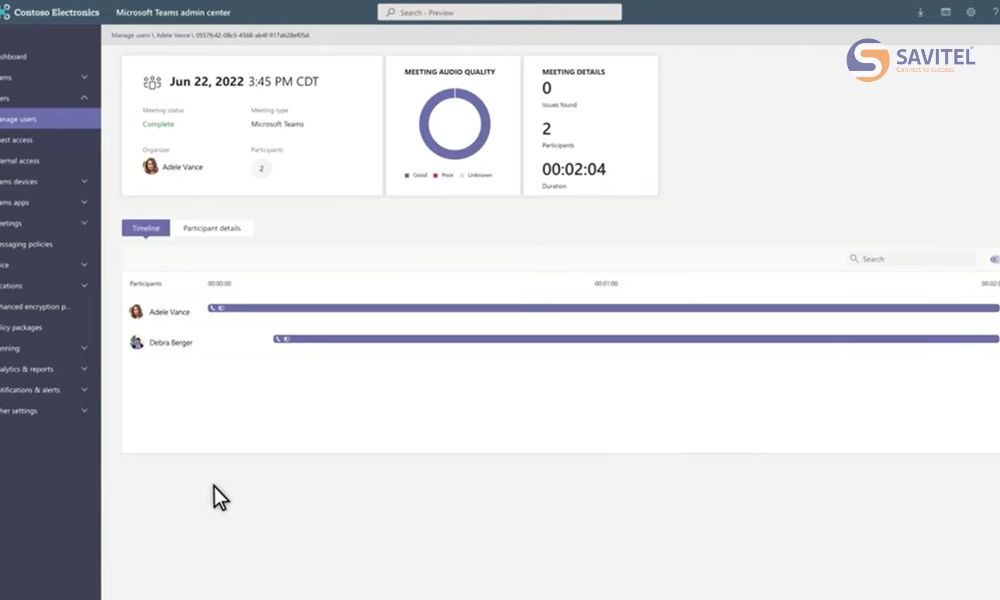
Task: Click the '0' issues found value
Action: (x=547, y=88)
